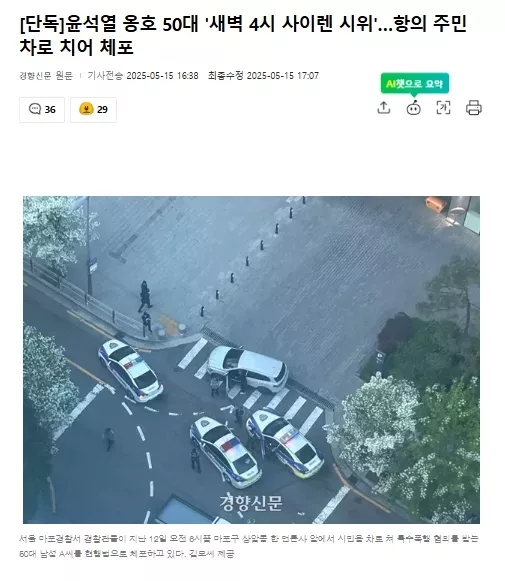Click the 기사전송 2025-05-15 16:38 timestamp
The width and height of the screenshot is (505, 581).
point(143,76)
